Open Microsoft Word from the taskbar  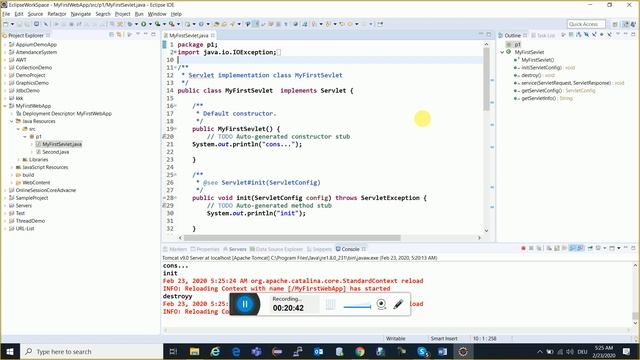442,351
